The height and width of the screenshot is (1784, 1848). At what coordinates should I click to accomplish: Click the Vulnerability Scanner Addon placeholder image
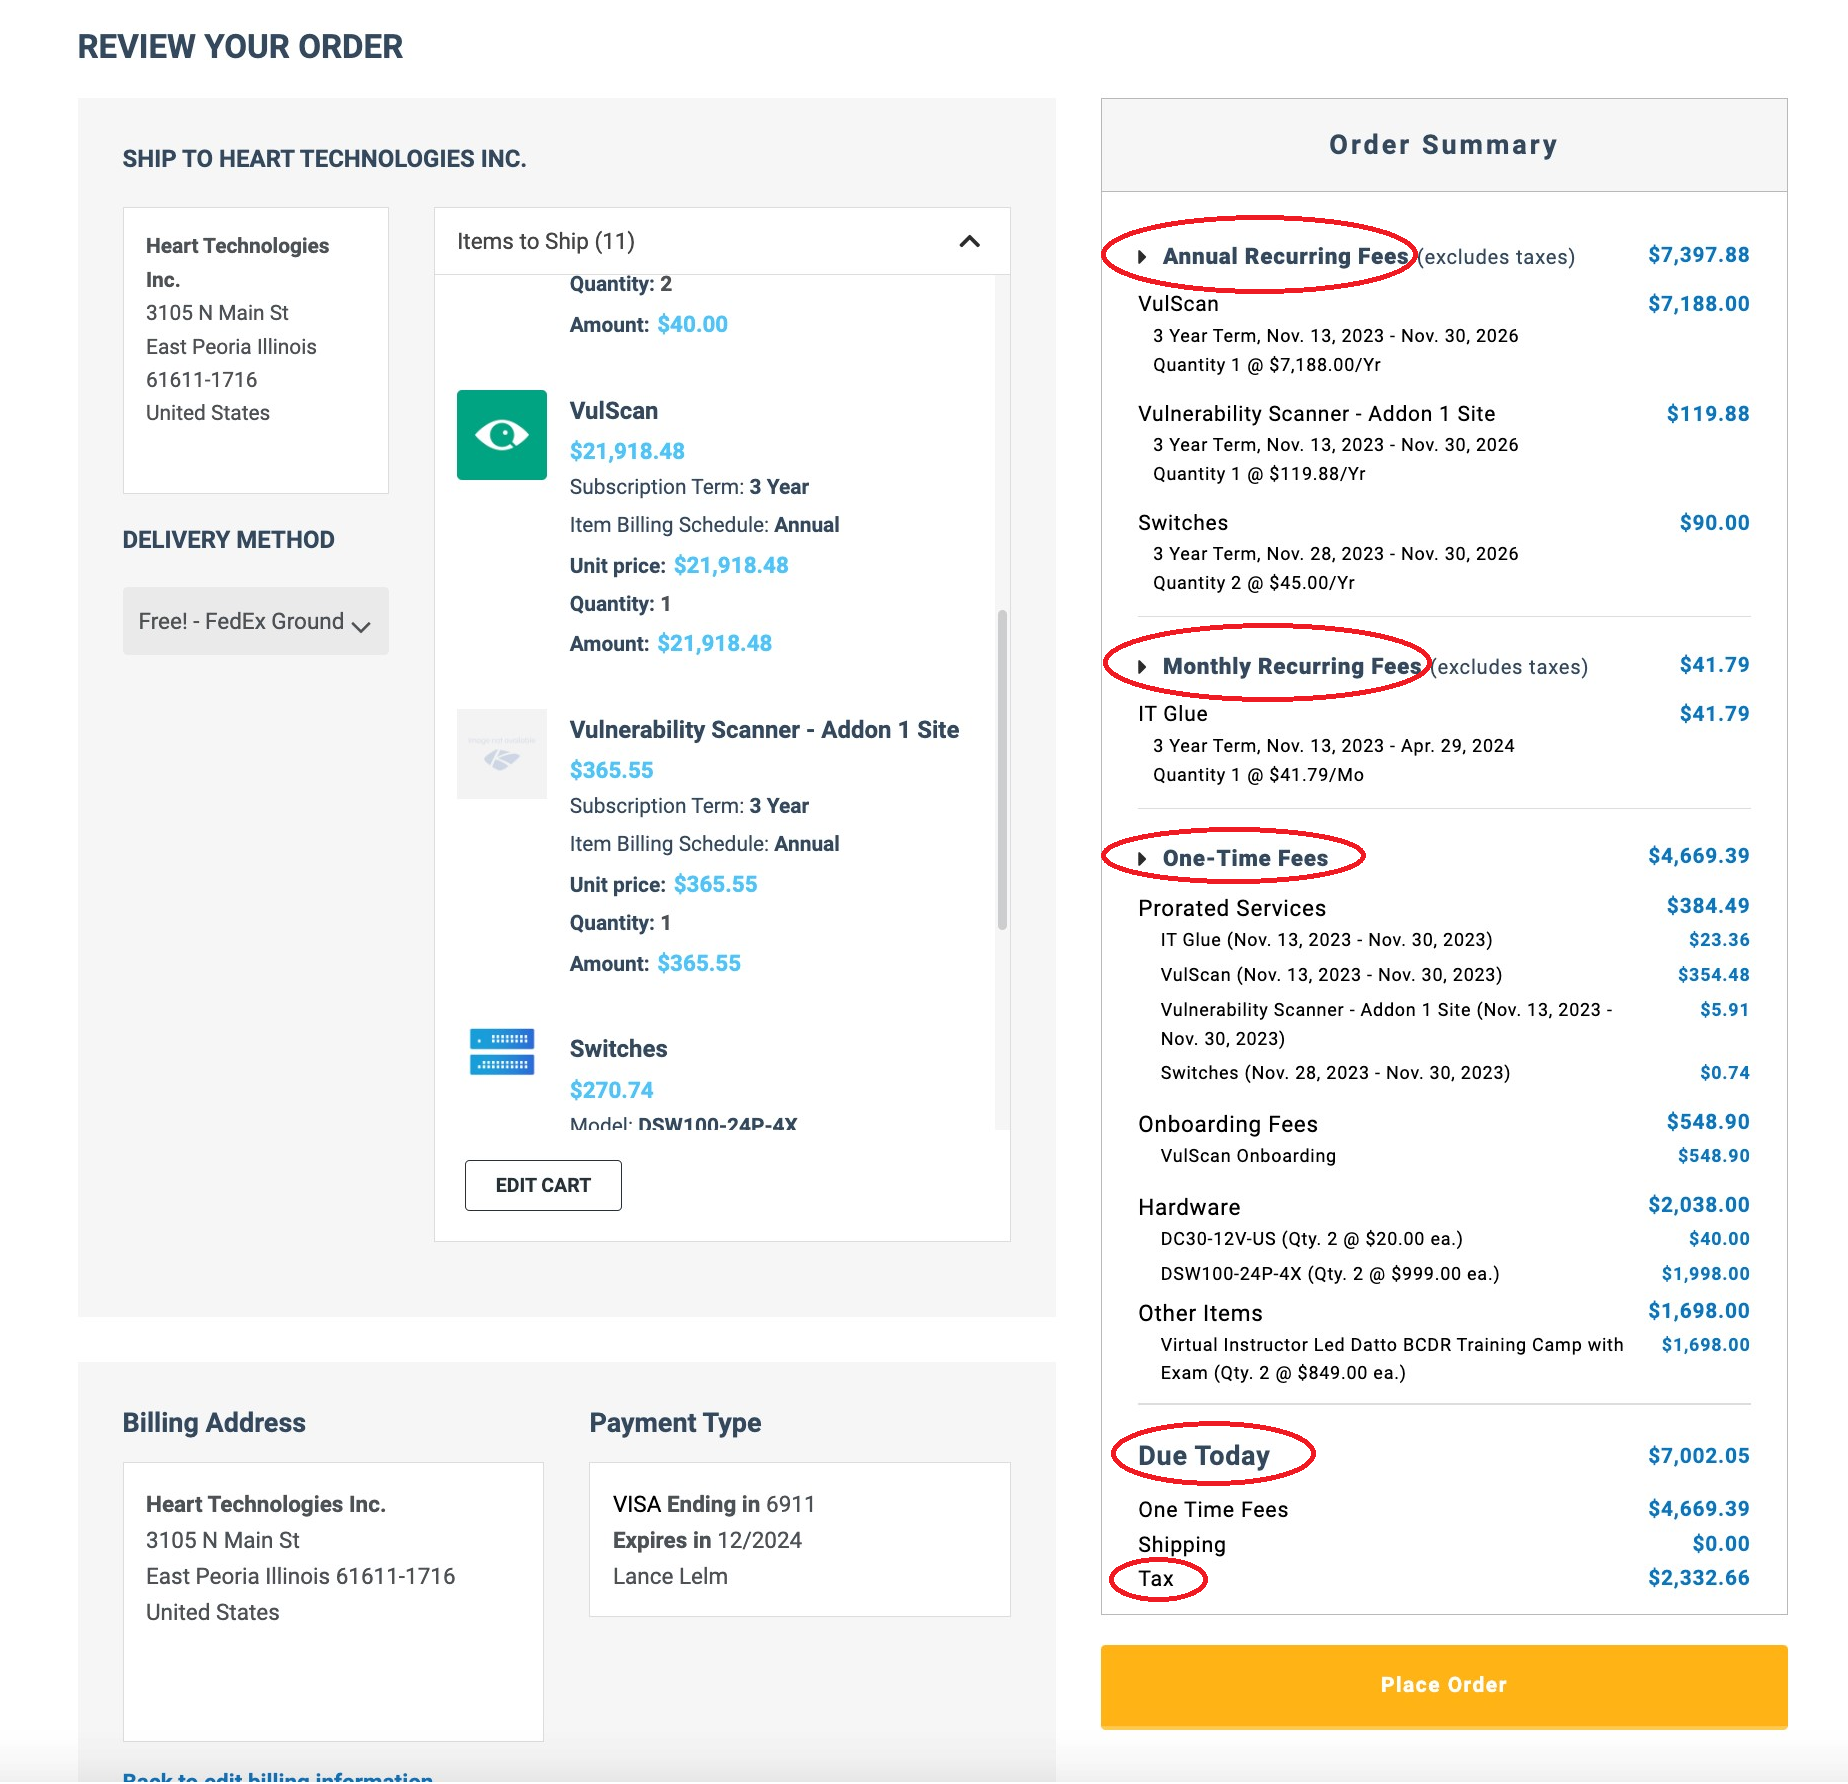pos(501,754)
